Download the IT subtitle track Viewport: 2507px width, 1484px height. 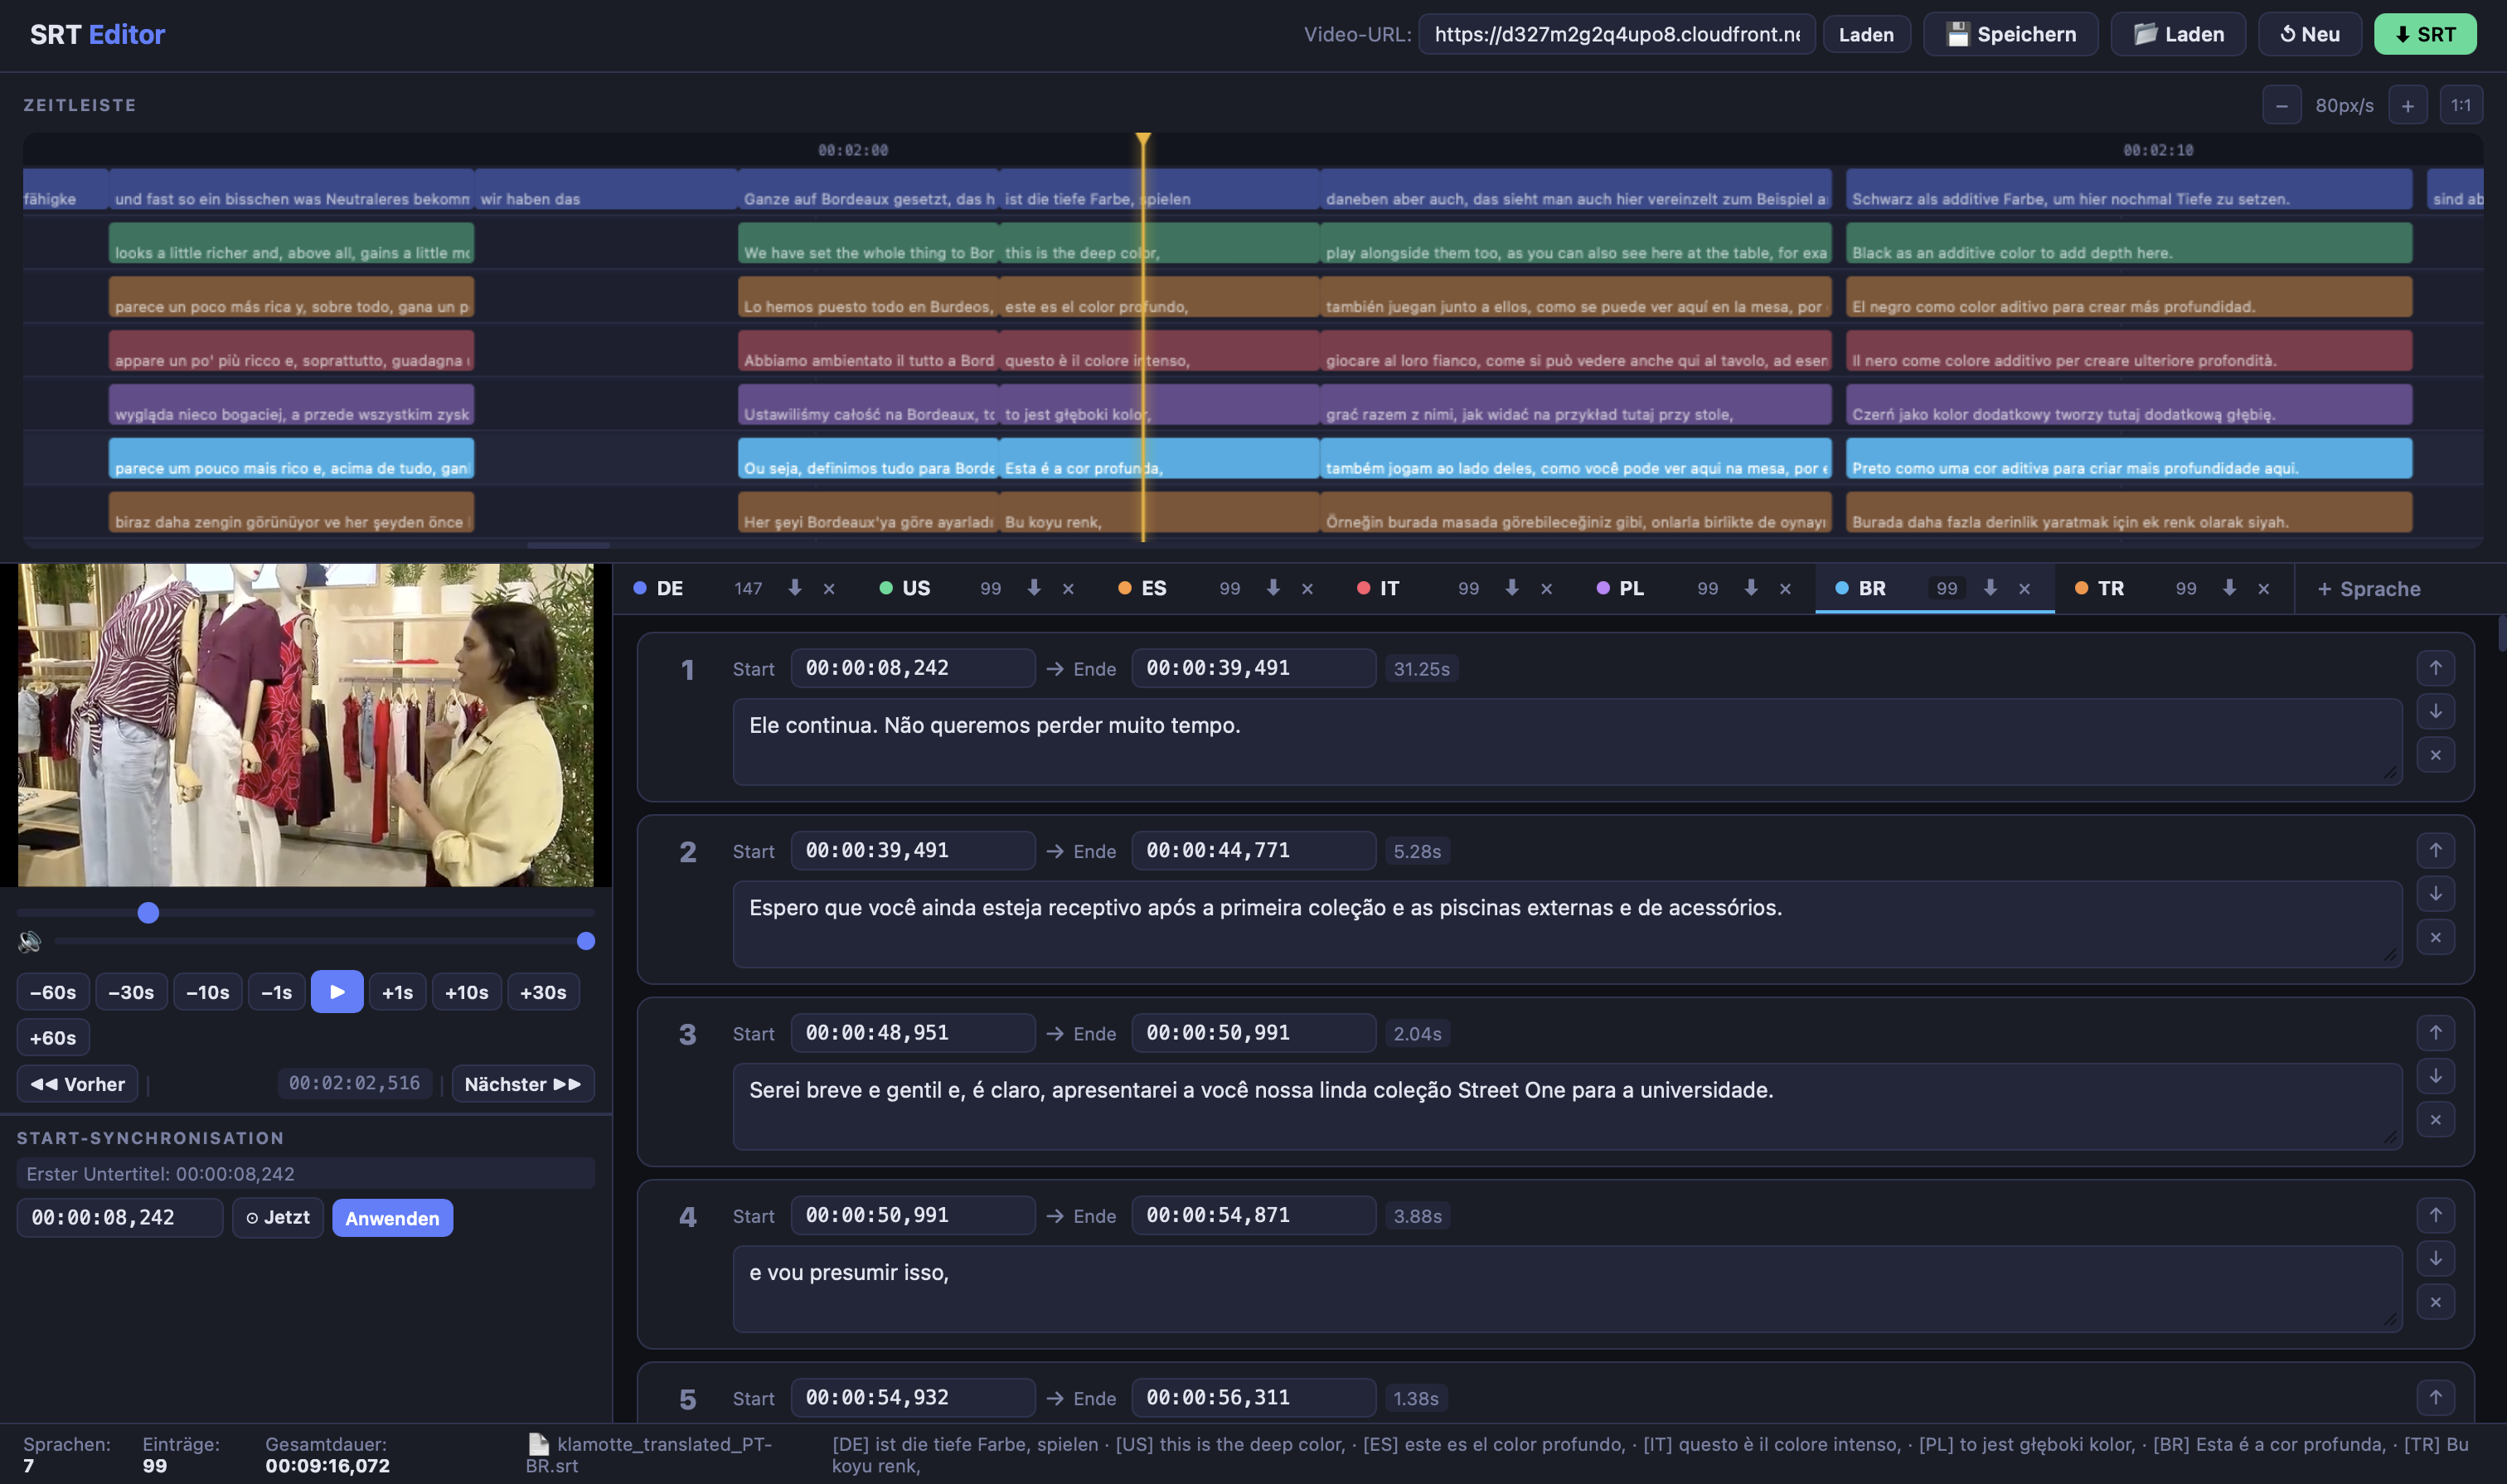pyautogui.click(x=1512, y=588)
